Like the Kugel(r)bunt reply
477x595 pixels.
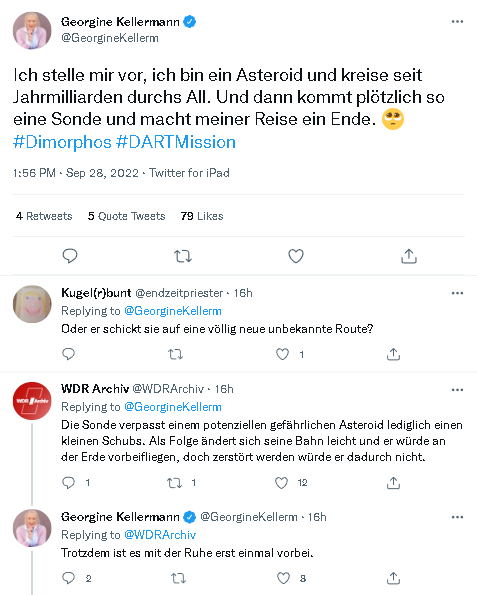coord(282,354)
